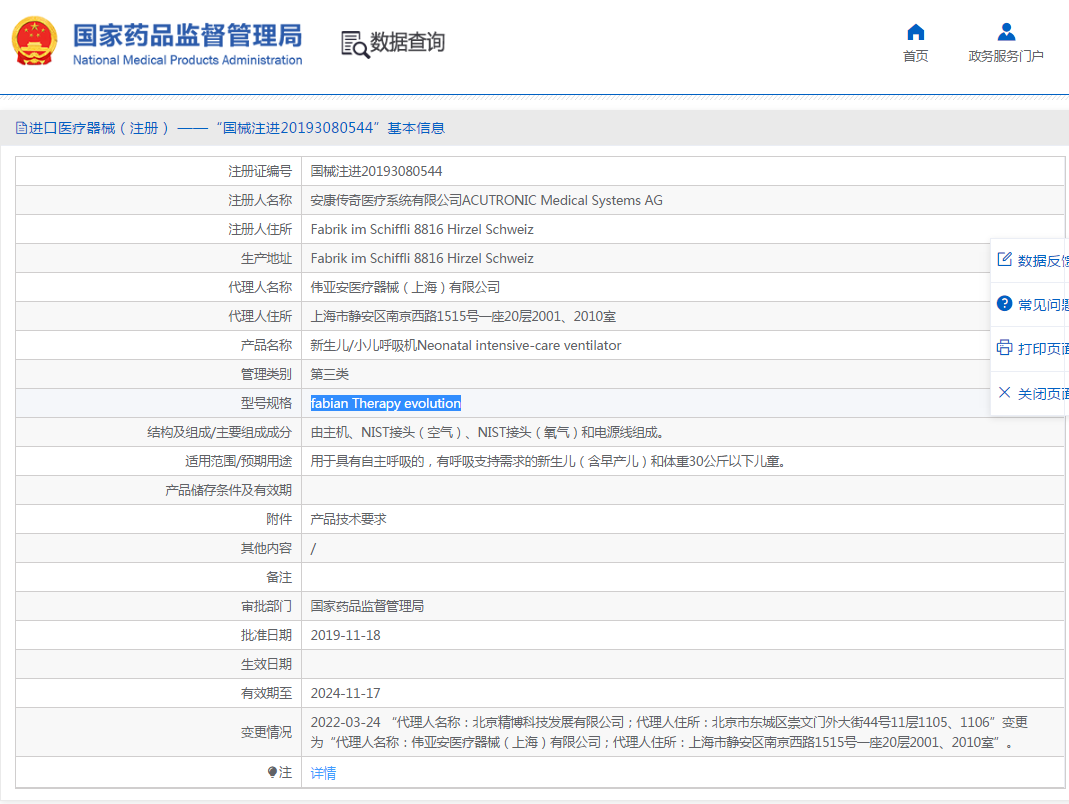This screenshot has height=804, width=1069.
Task: Open 政务服务门户 user icon
Action: [1006, 32]
